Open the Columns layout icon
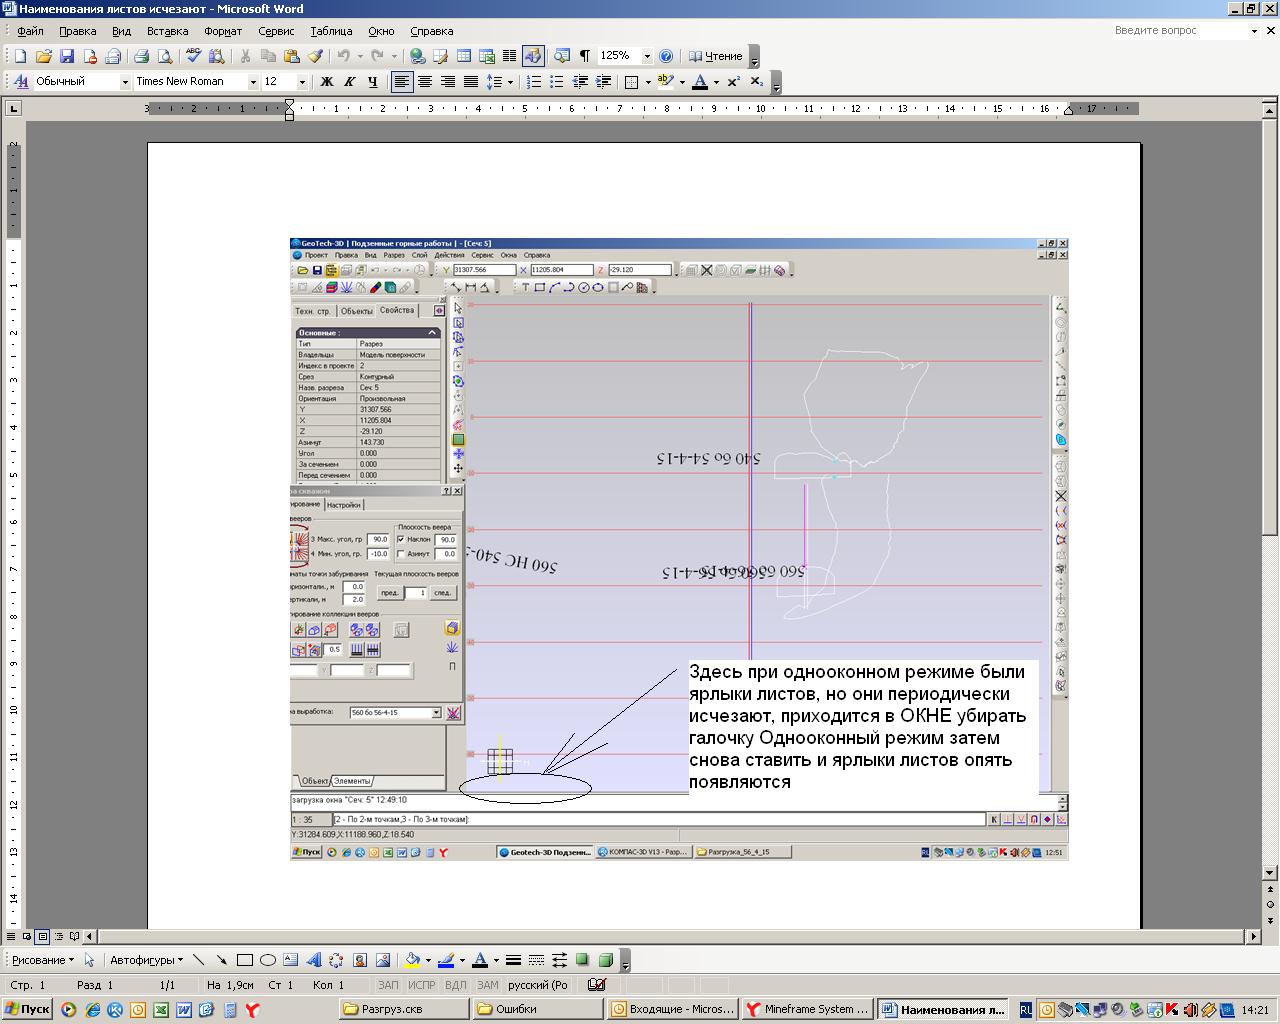The image size is (1280, 1024). tap(509, 56)
